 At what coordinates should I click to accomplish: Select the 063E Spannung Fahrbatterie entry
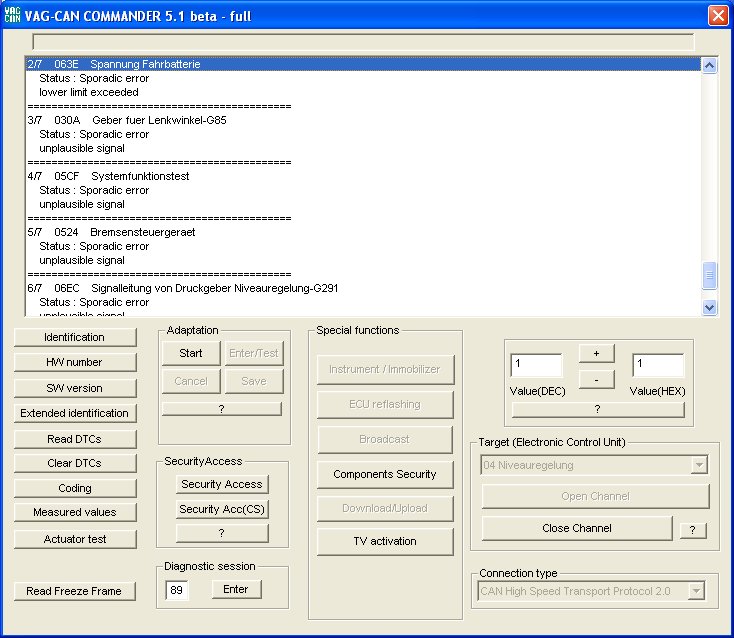tap(363, 64)
